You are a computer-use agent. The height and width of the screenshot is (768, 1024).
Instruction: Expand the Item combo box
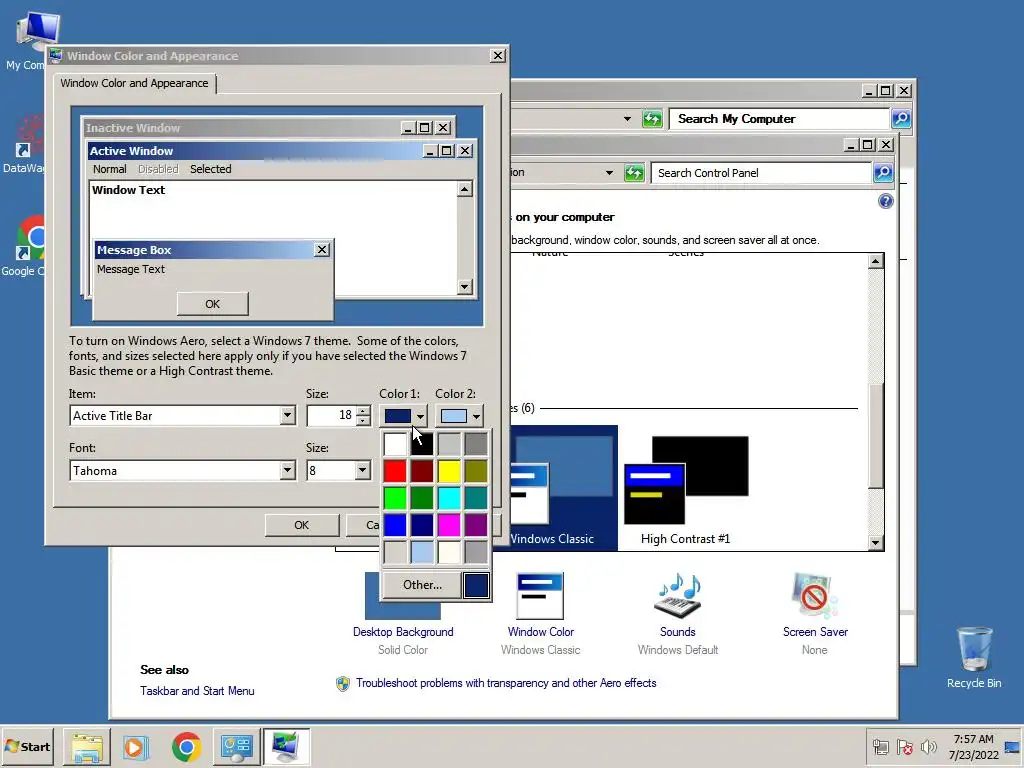(x=287, y=416)
